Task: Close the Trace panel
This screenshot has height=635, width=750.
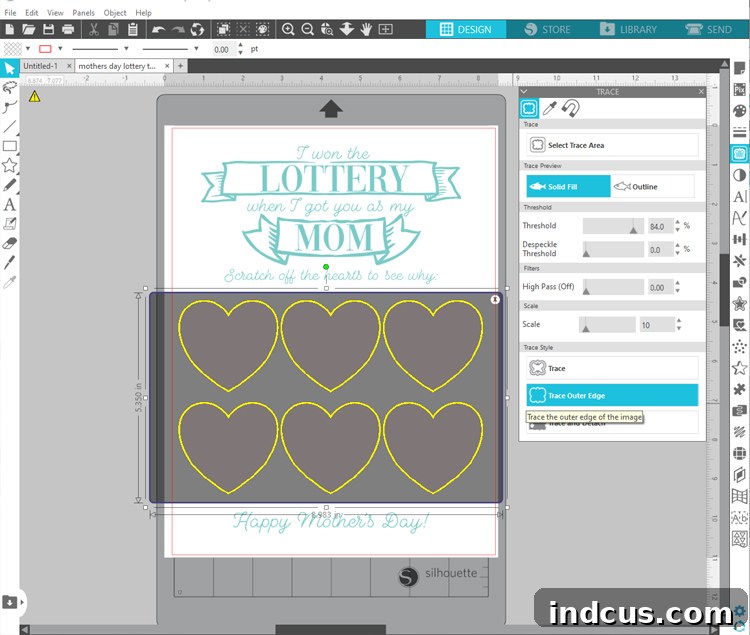Action: click(x=701, y=91)
